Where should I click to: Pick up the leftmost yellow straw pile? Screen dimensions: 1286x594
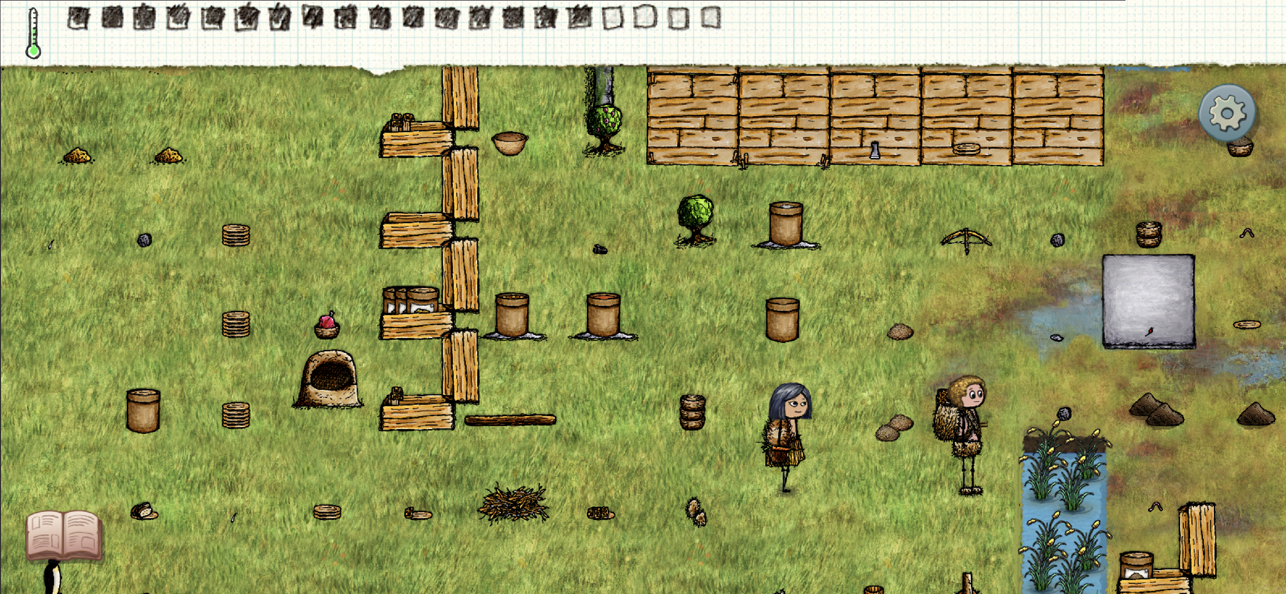(77, 155)
